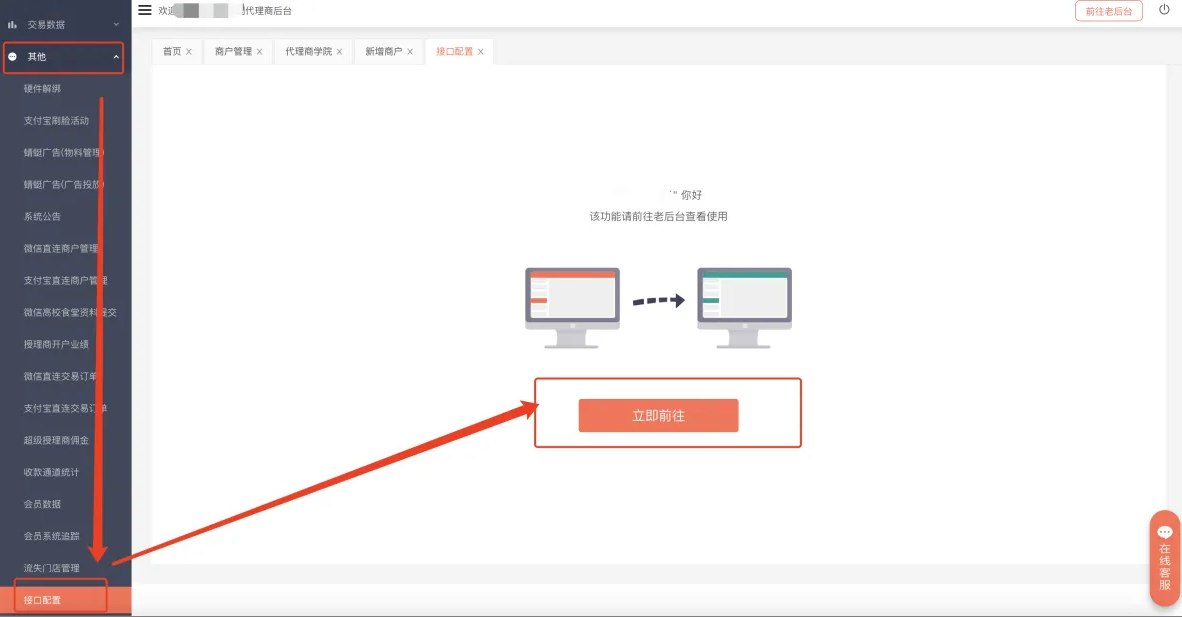The height and width of the screenshot is (617, 1182).
Task: Click the power logout icon
Action: (x=1164, y=10)
